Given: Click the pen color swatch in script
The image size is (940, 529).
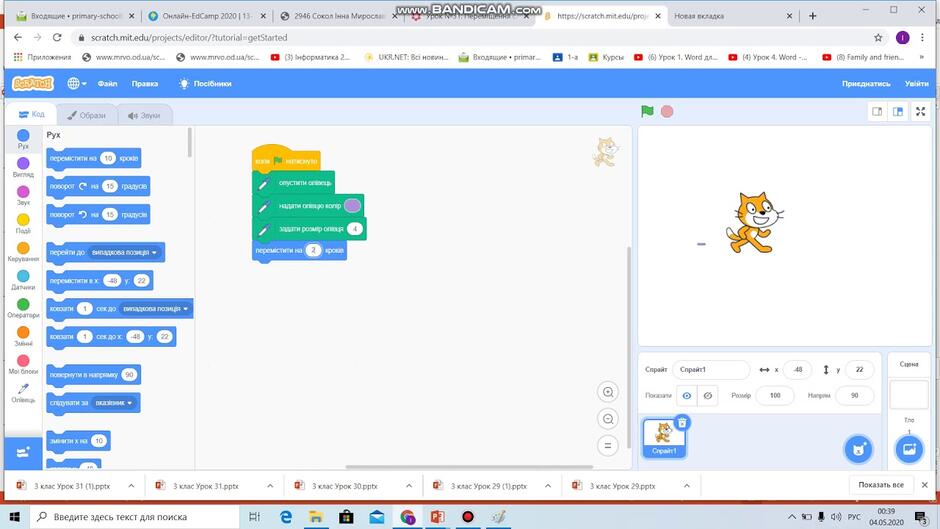Looking at the screenshot, I should [352, 206].
